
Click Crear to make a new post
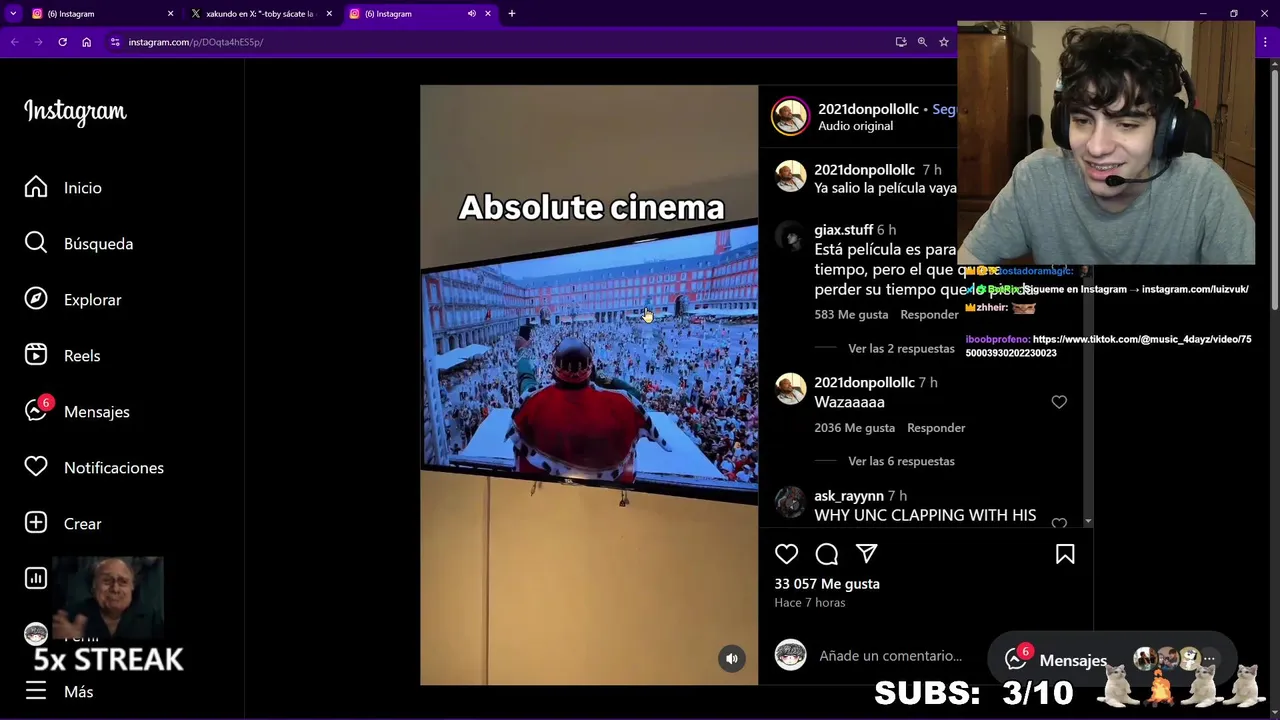point(63,524)
